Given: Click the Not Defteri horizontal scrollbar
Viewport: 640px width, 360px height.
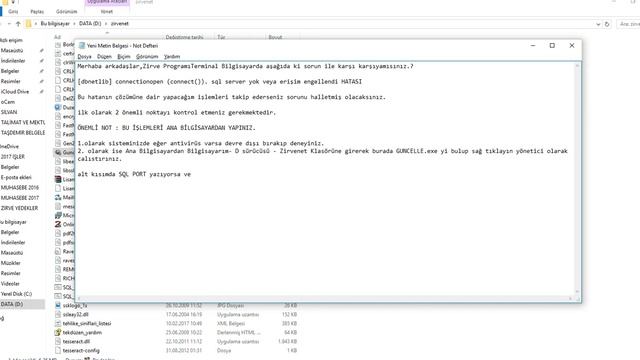Looking at the screenshot, I should coord(325,298).
